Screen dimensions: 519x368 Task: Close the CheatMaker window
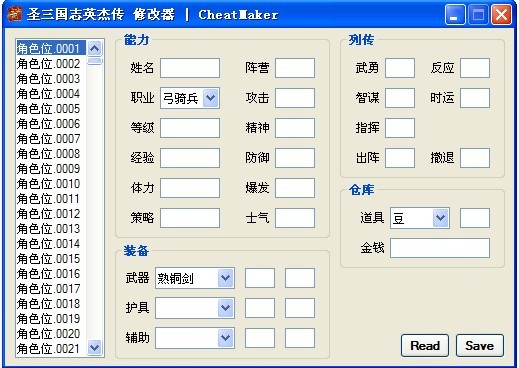(501, 15)
